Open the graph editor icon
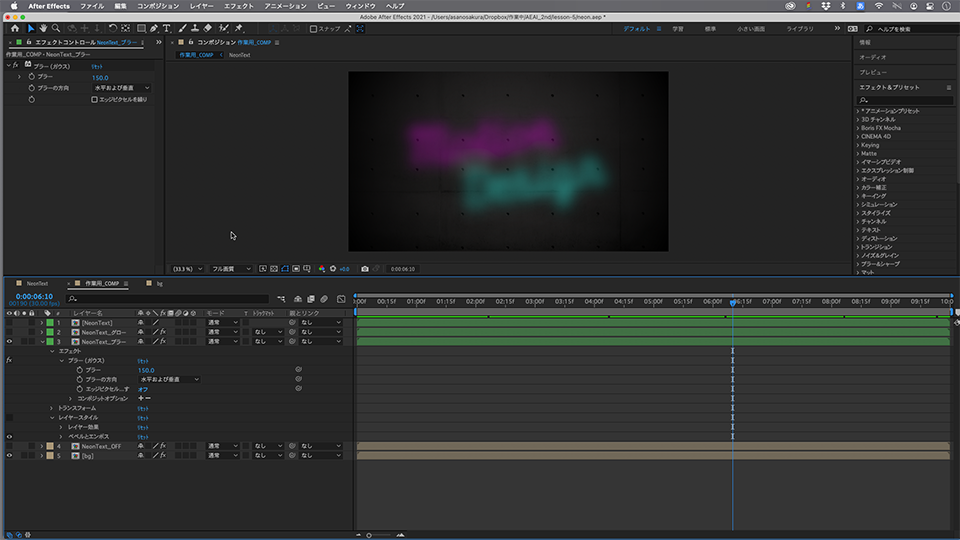960x540 pixels. [x=341, y=299]
